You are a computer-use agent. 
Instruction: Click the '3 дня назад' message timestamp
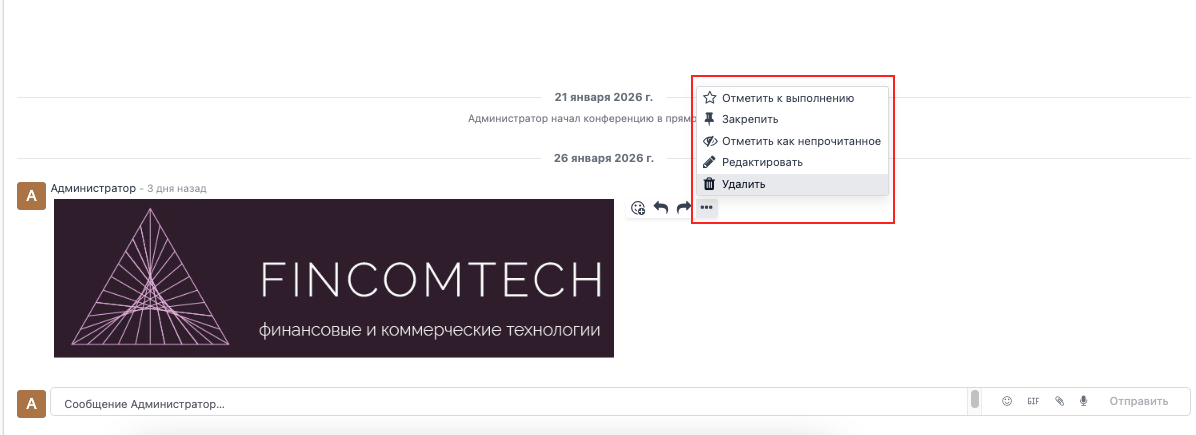coord(176,188)
